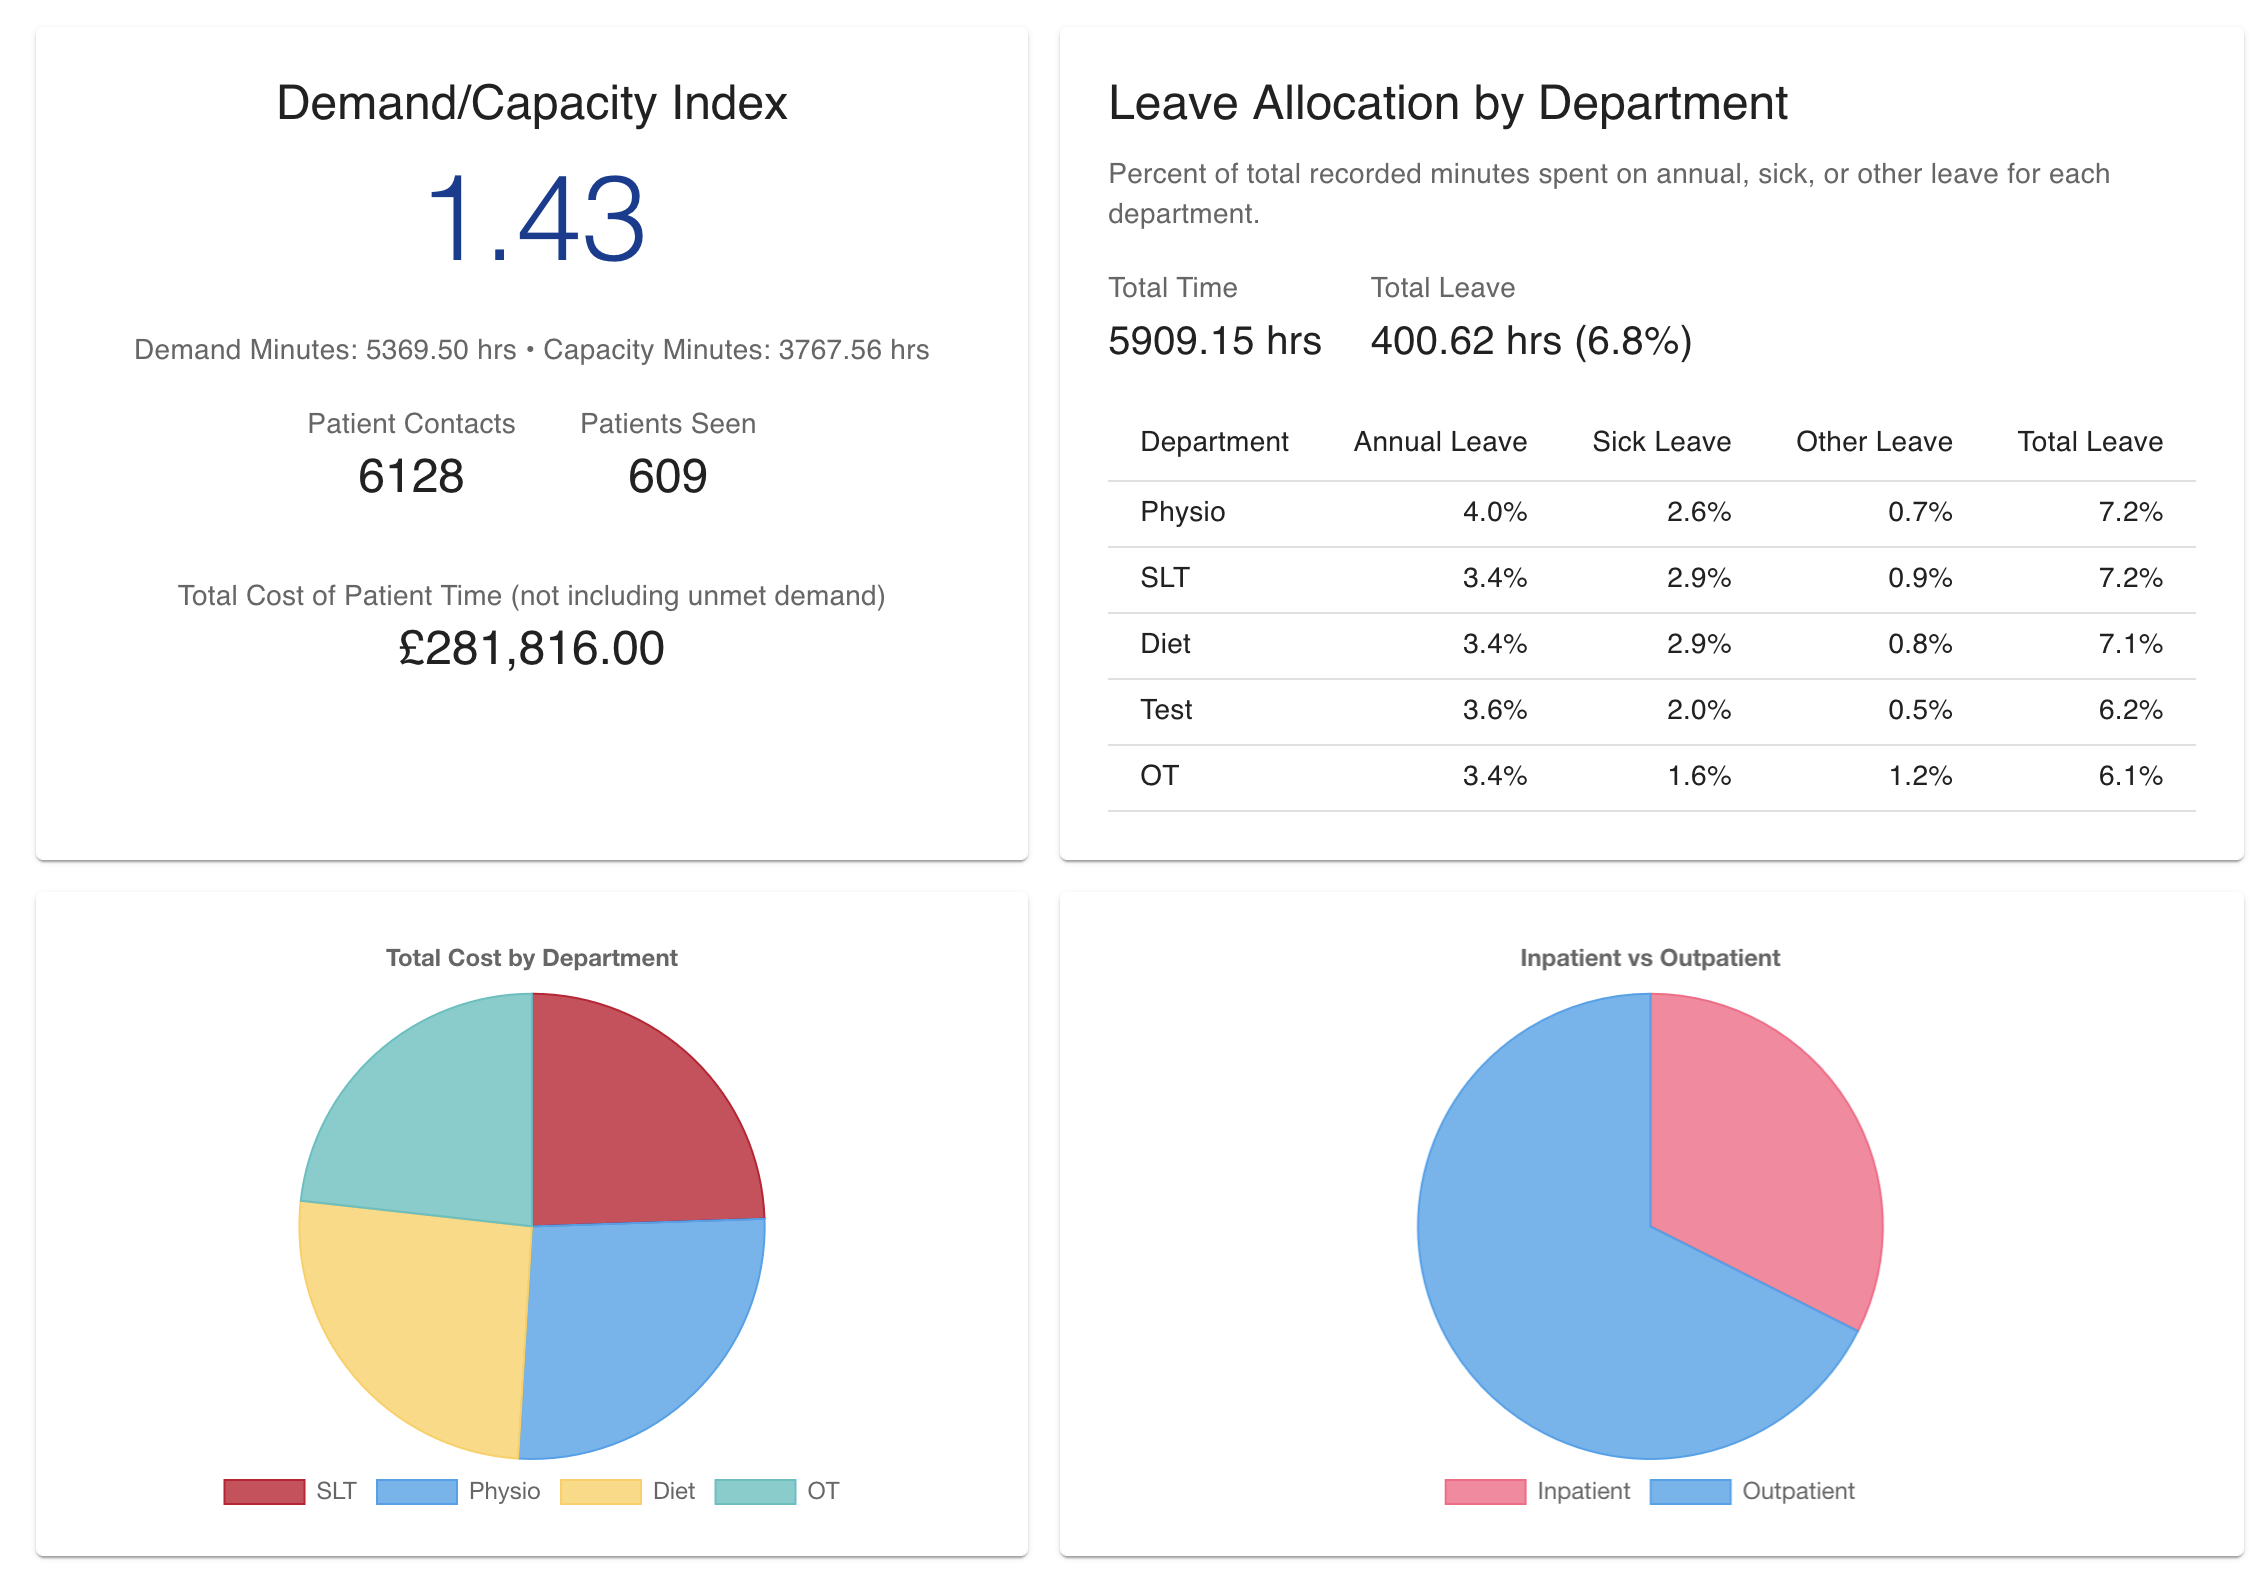The image size is (2256, 1582).
Task: Sort by Sick Leave column header
Action: (1660, 442)
